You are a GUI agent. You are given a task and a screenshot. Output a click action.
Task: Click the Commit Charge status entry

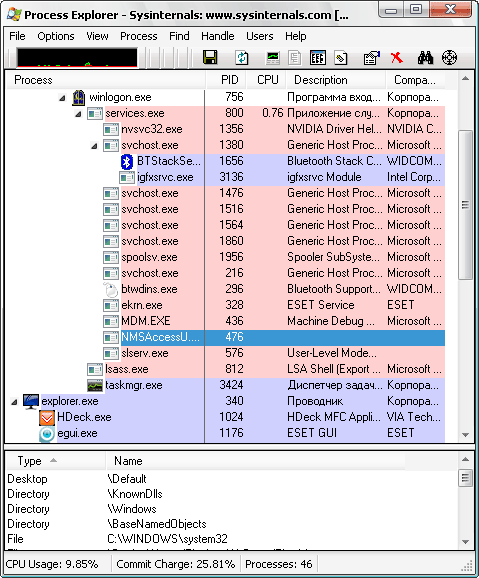pyautogui.click(x=176, y=564)
